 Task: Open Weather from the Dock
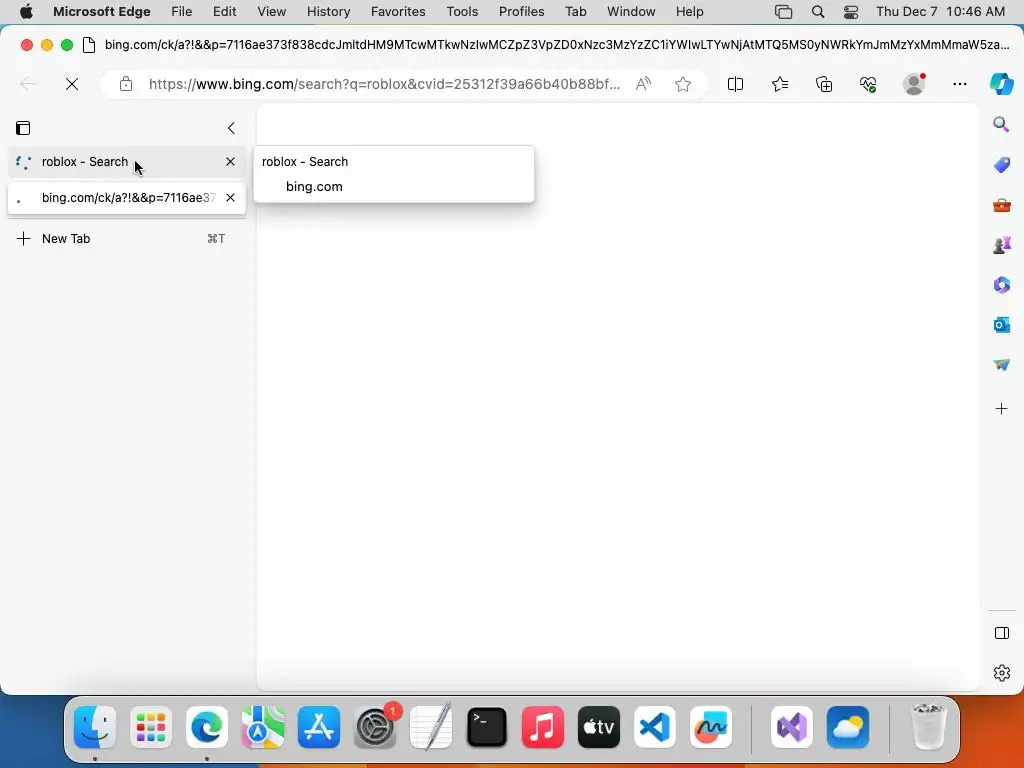(848, 727)
